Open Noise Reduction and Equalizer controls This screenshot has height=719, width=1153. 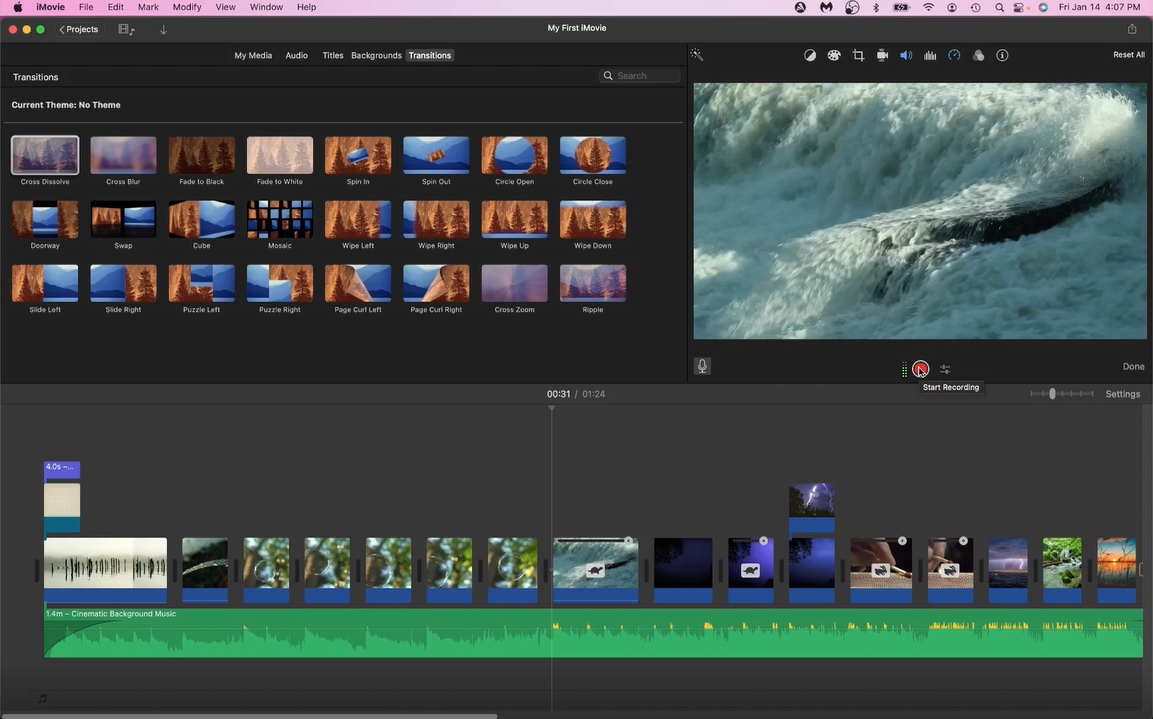click(930, 55)
